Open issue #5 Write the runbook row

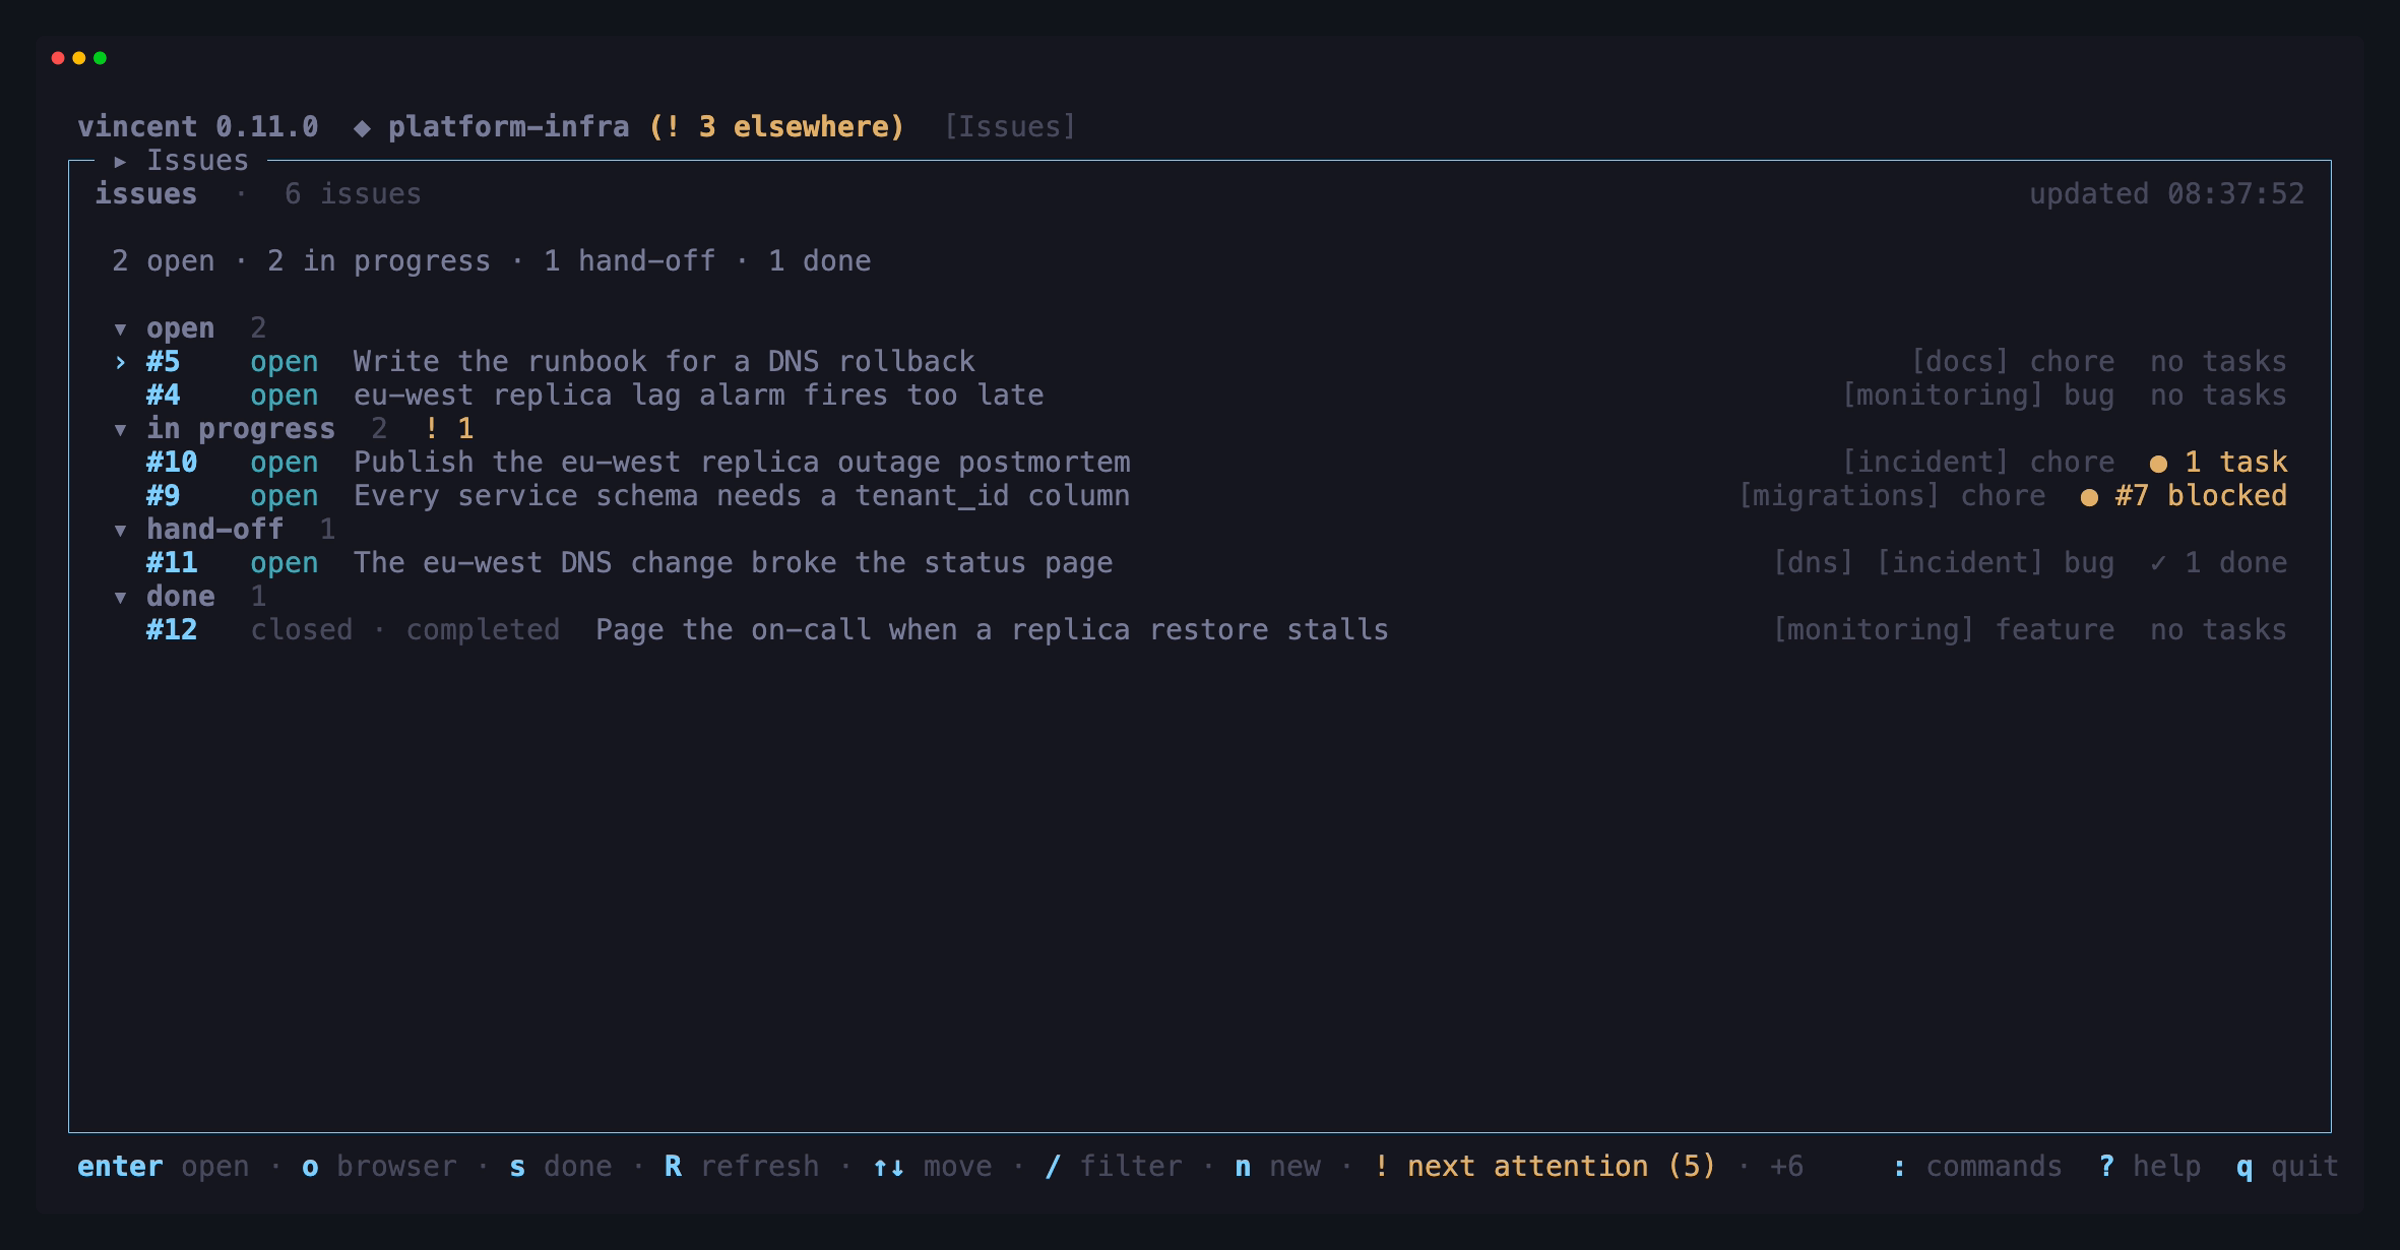(1200, 362)
